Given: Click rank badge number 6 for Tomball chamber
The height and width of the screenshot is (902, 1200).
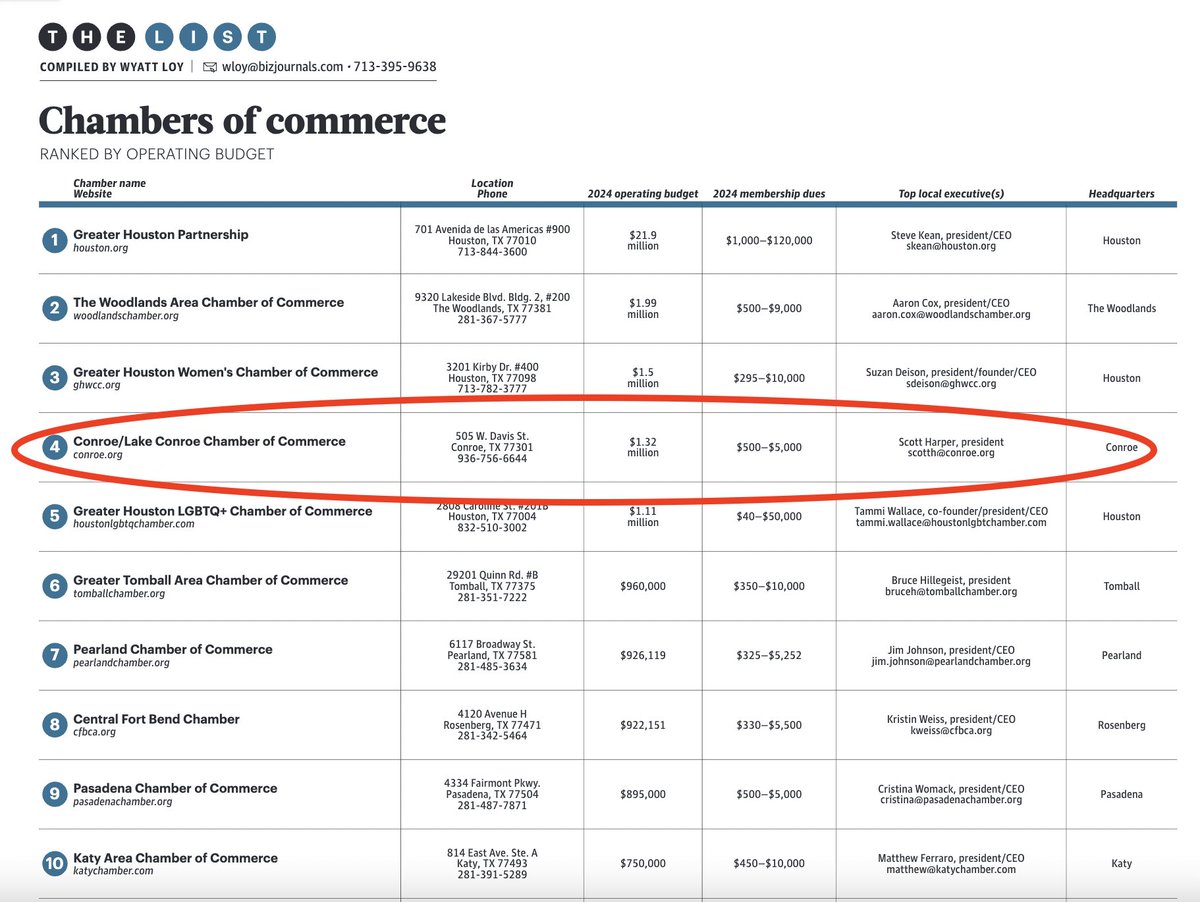Looking at the screenshot, I should pos(54,586).
